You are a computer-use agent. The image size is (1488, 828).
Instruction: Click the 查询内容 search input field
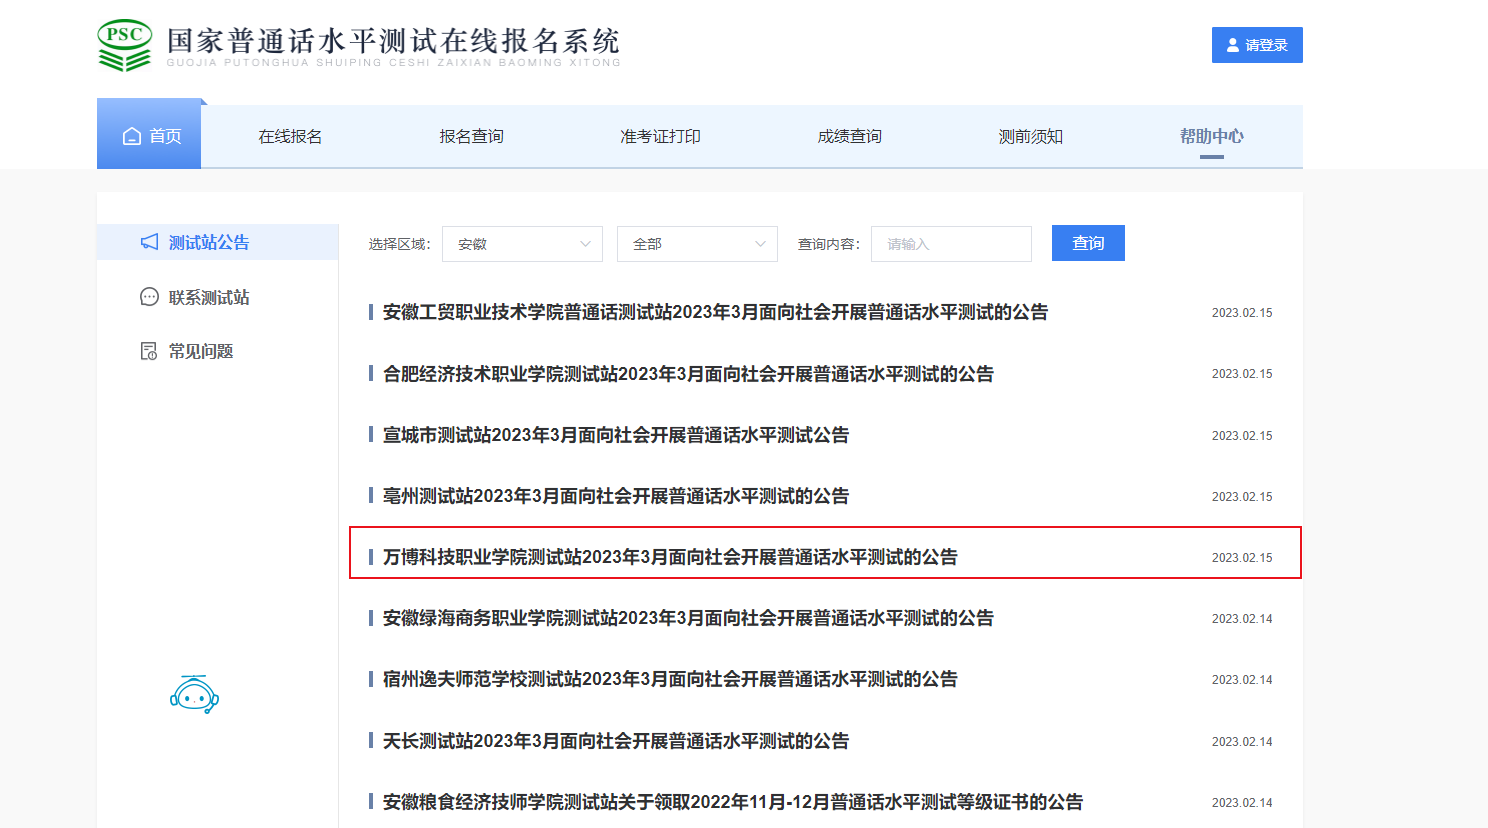(x=951, y=244)
